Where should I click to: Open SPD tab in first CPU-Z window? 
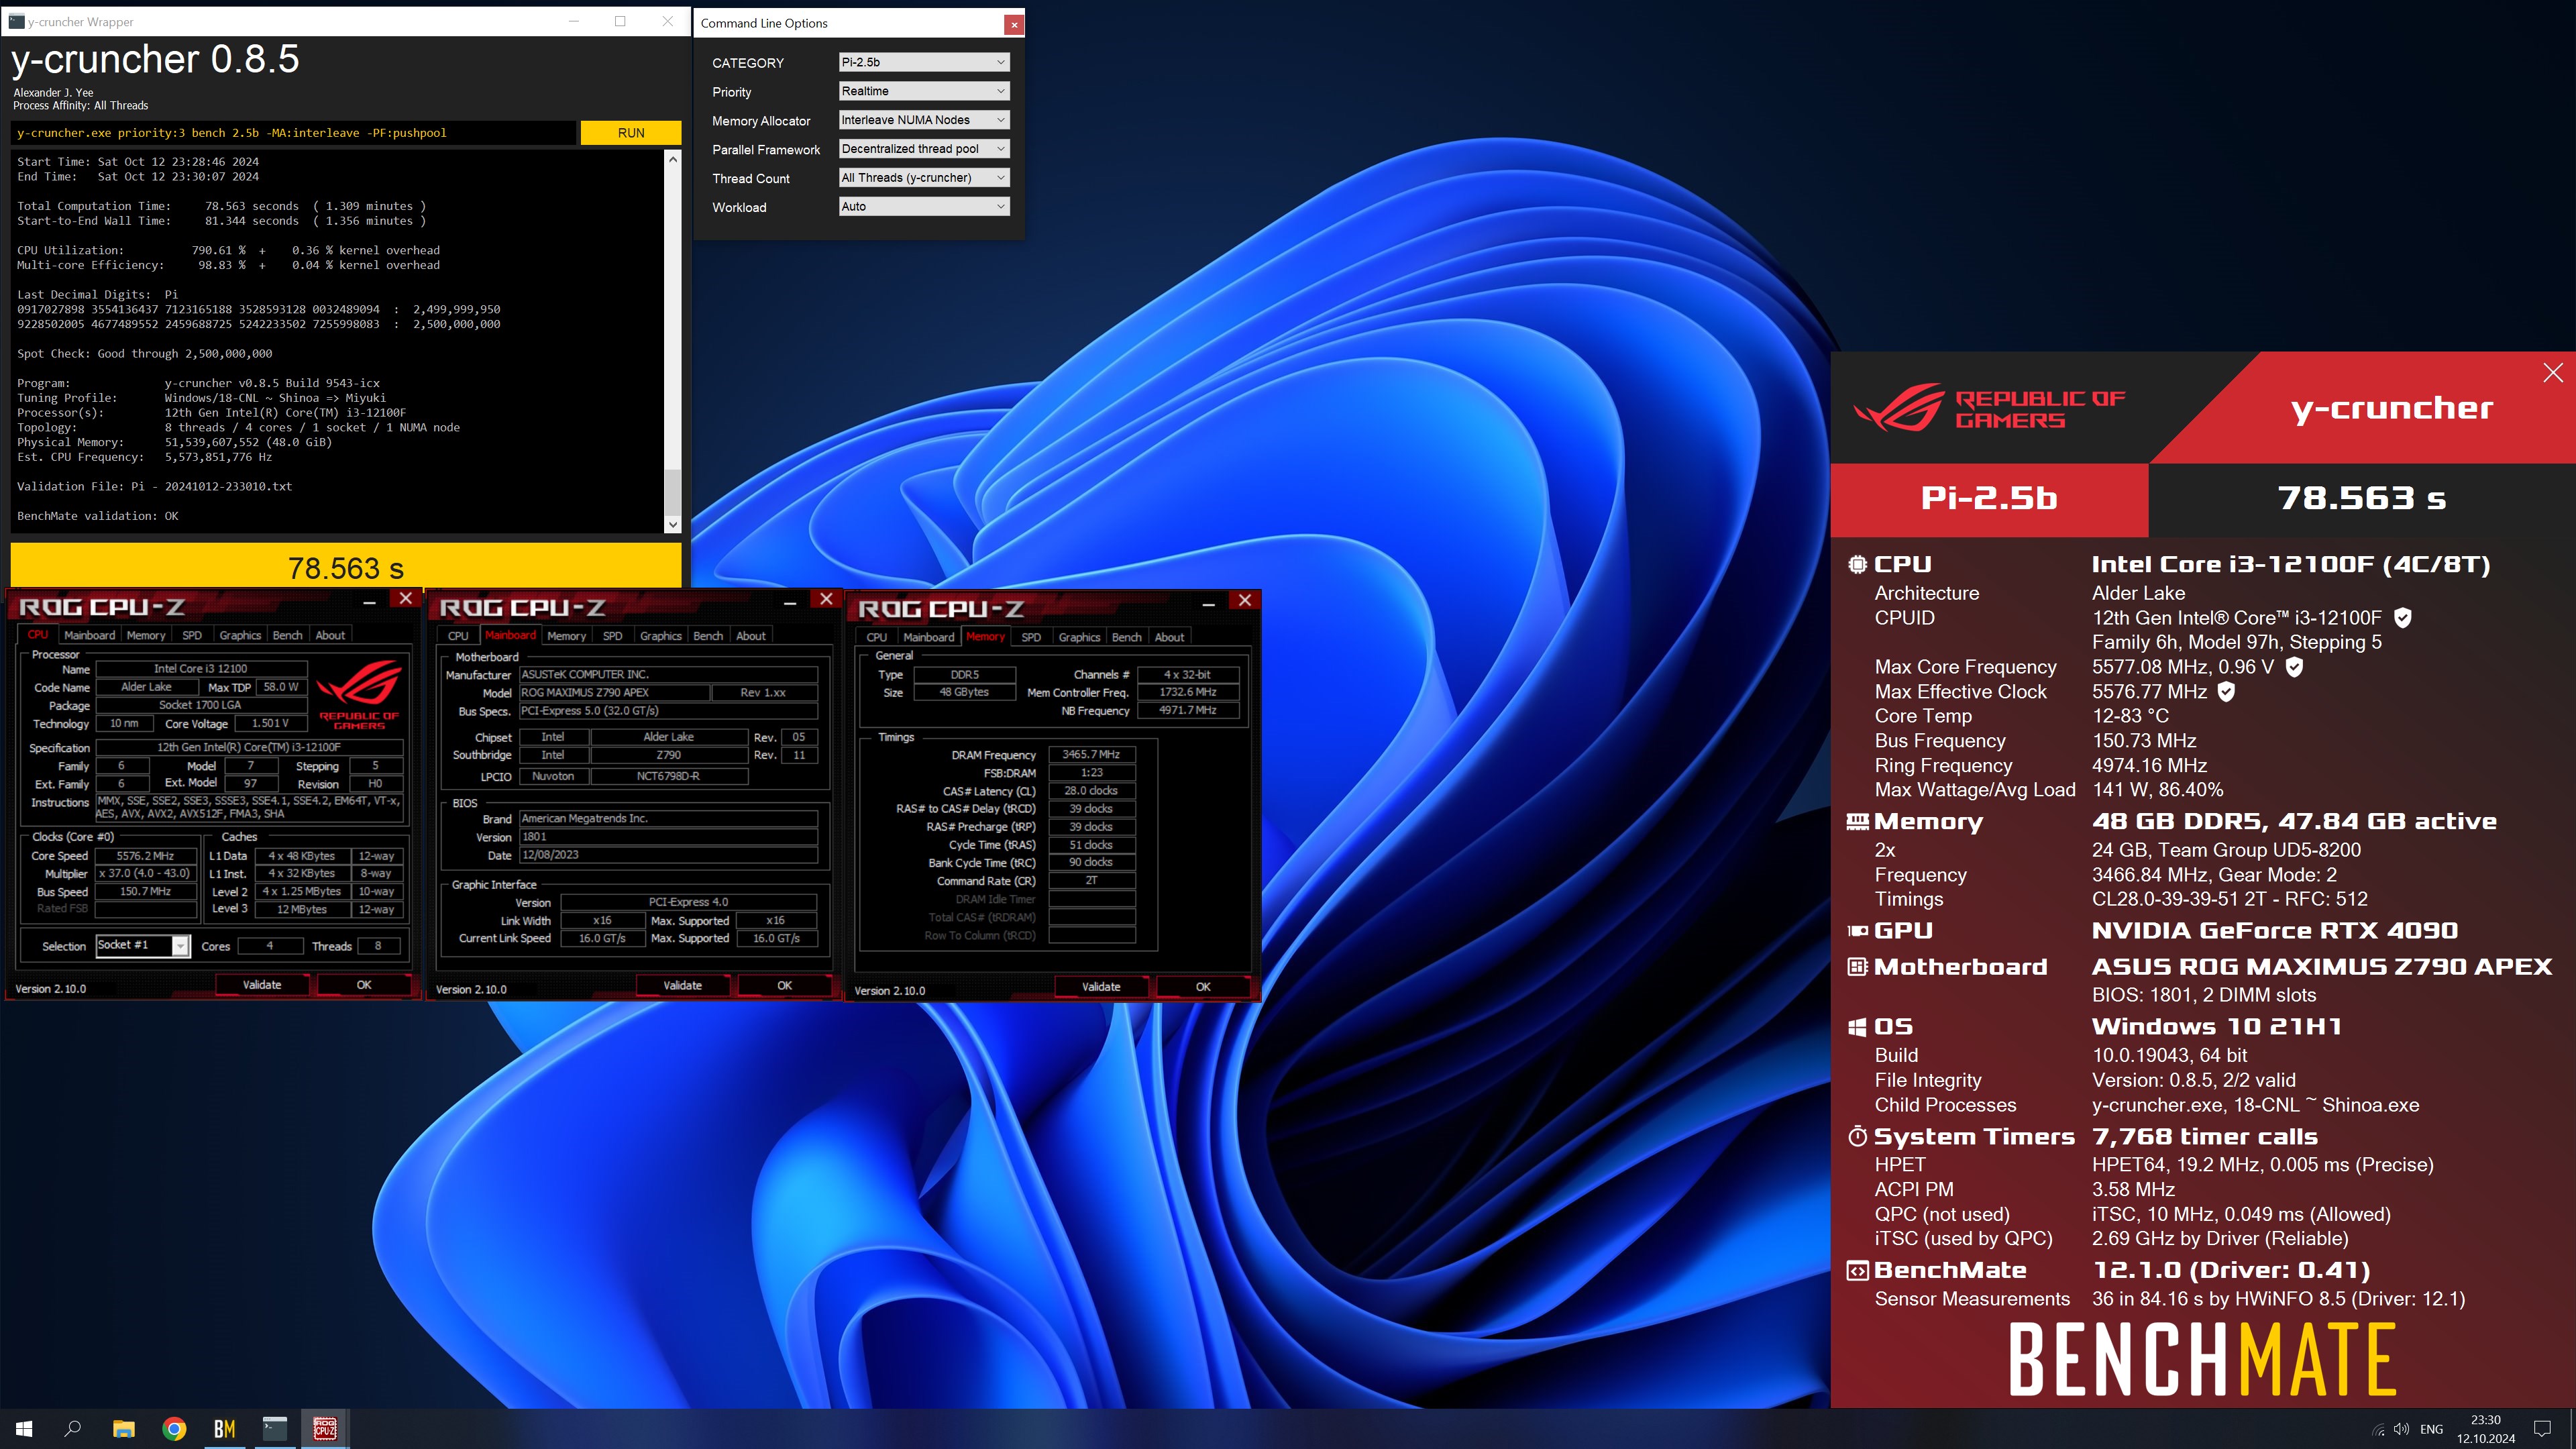coord(192,635)
